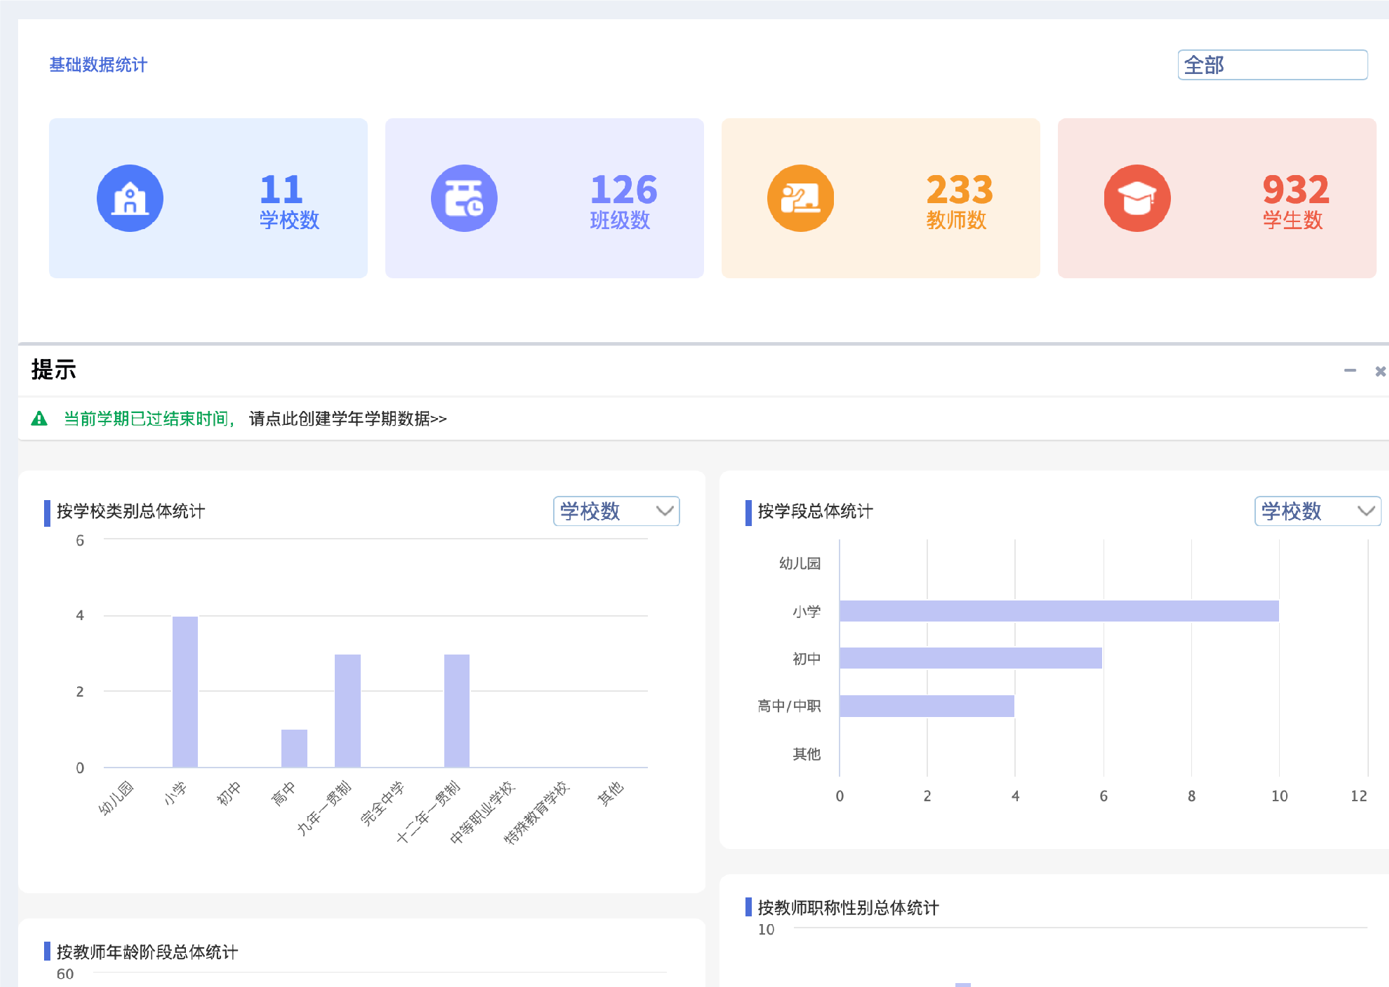1389x987 pixels.
Task: Click the red graduation cap icon
Action: [1137, 198]
